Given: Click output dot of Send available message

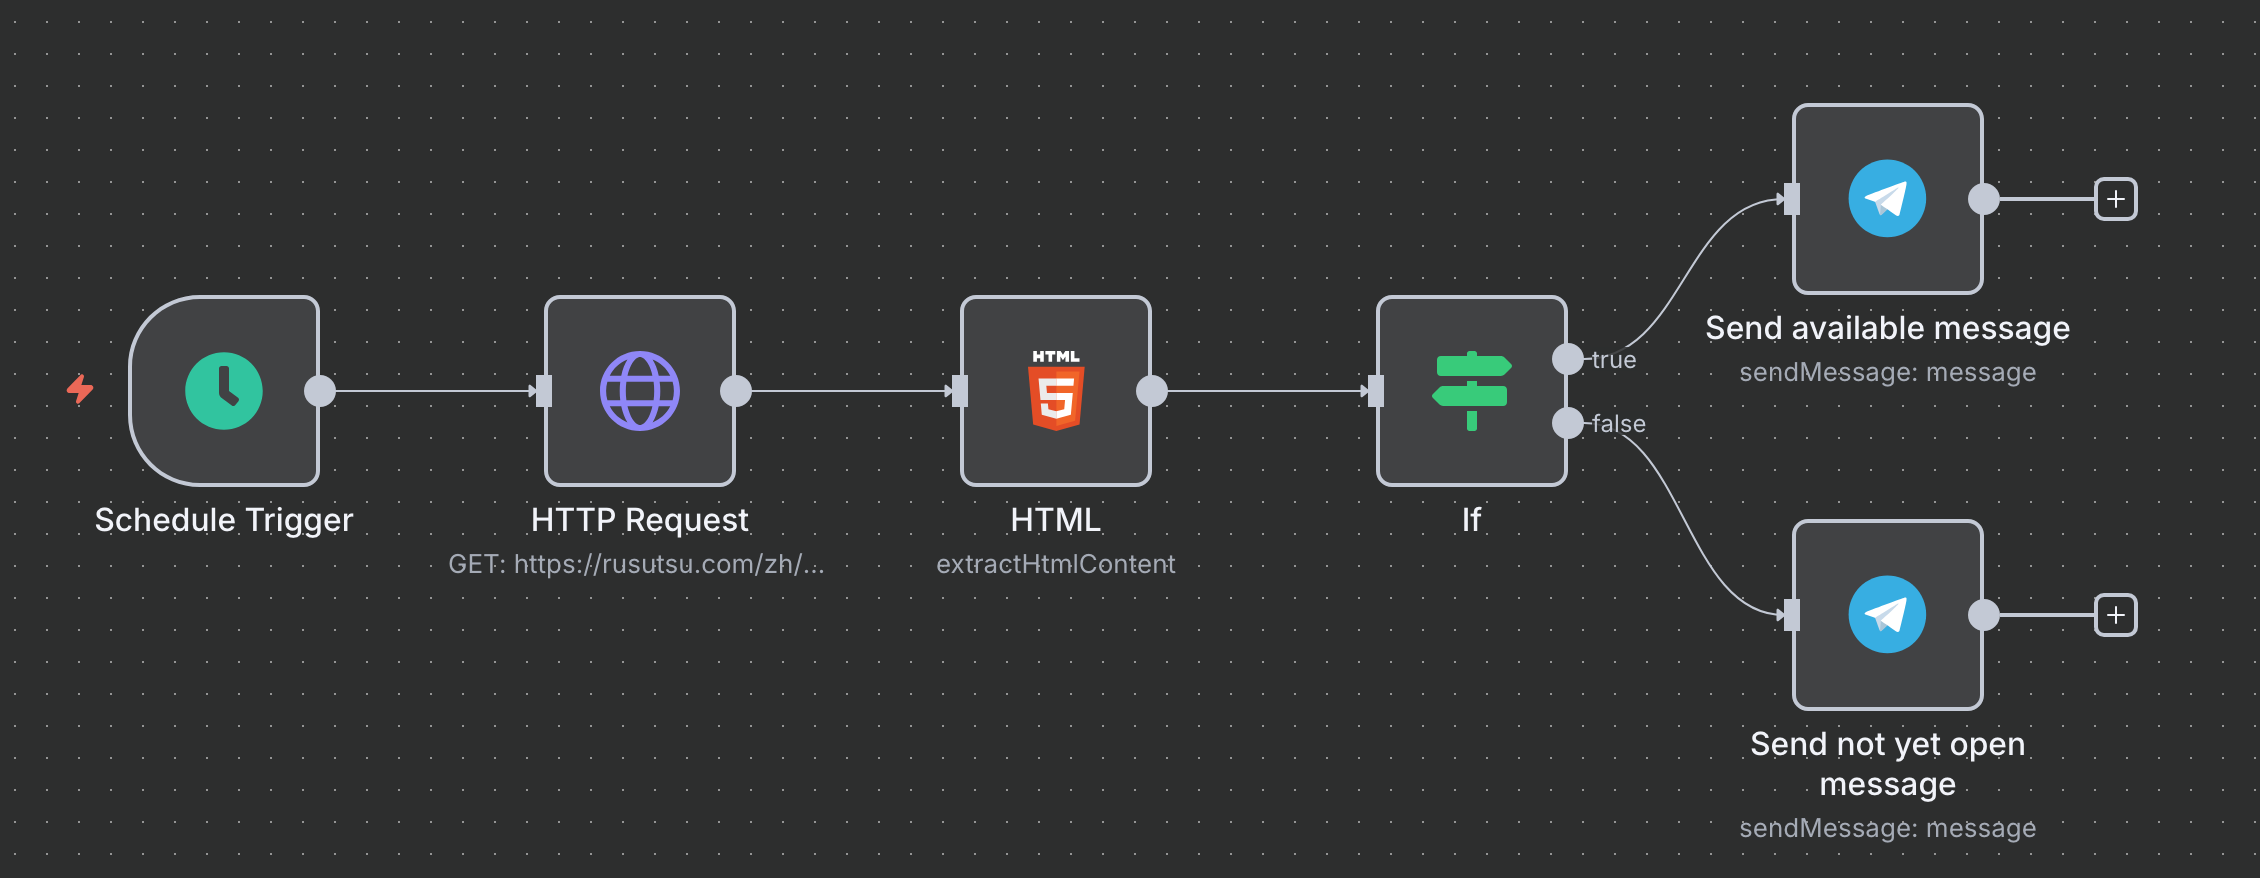Looking at the screenshot, I should point(1983,199).
